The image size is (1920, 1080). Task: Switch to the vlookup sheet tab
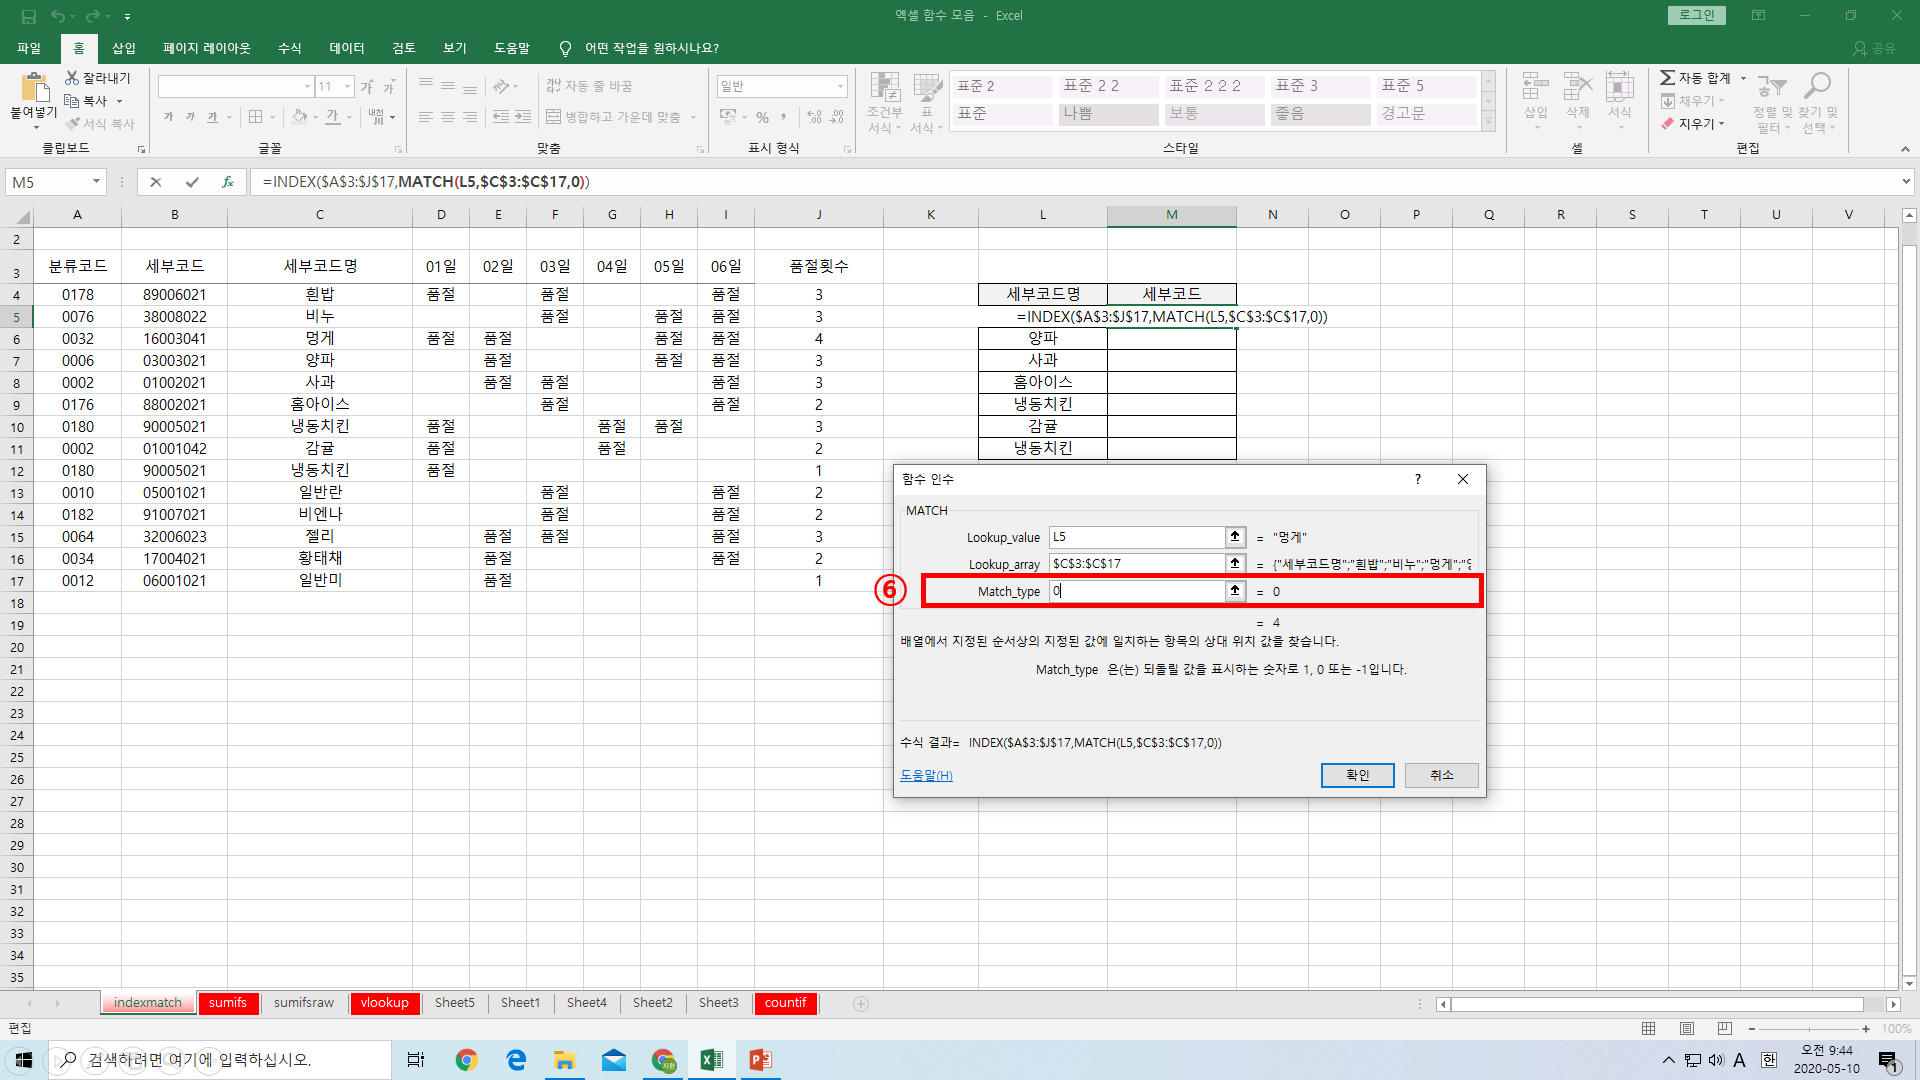(384, 1003)
